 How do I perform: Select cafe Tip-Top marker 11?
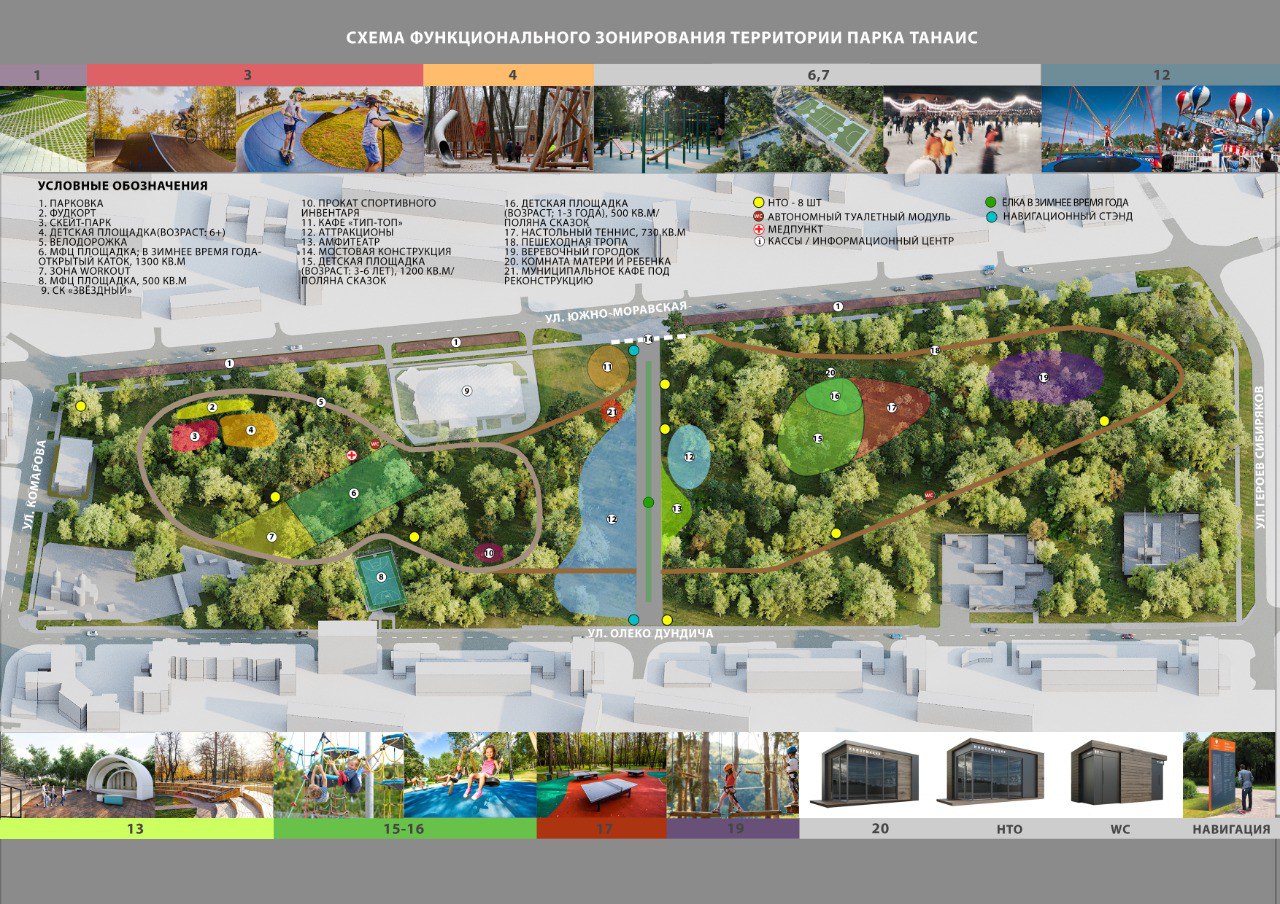point(607,367)
